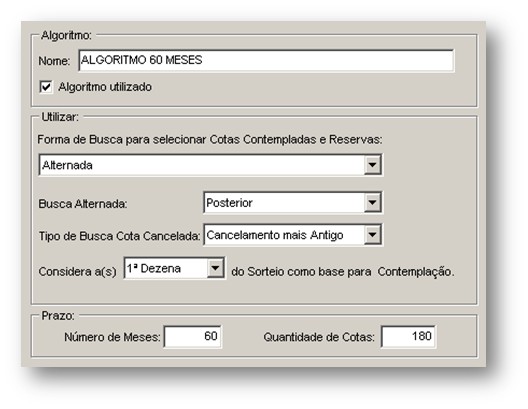The width and height of the screenshot is (528, 409).
Task: Click the Tipo de Busca Cota Cancelada label
Action: pos(120,236)
